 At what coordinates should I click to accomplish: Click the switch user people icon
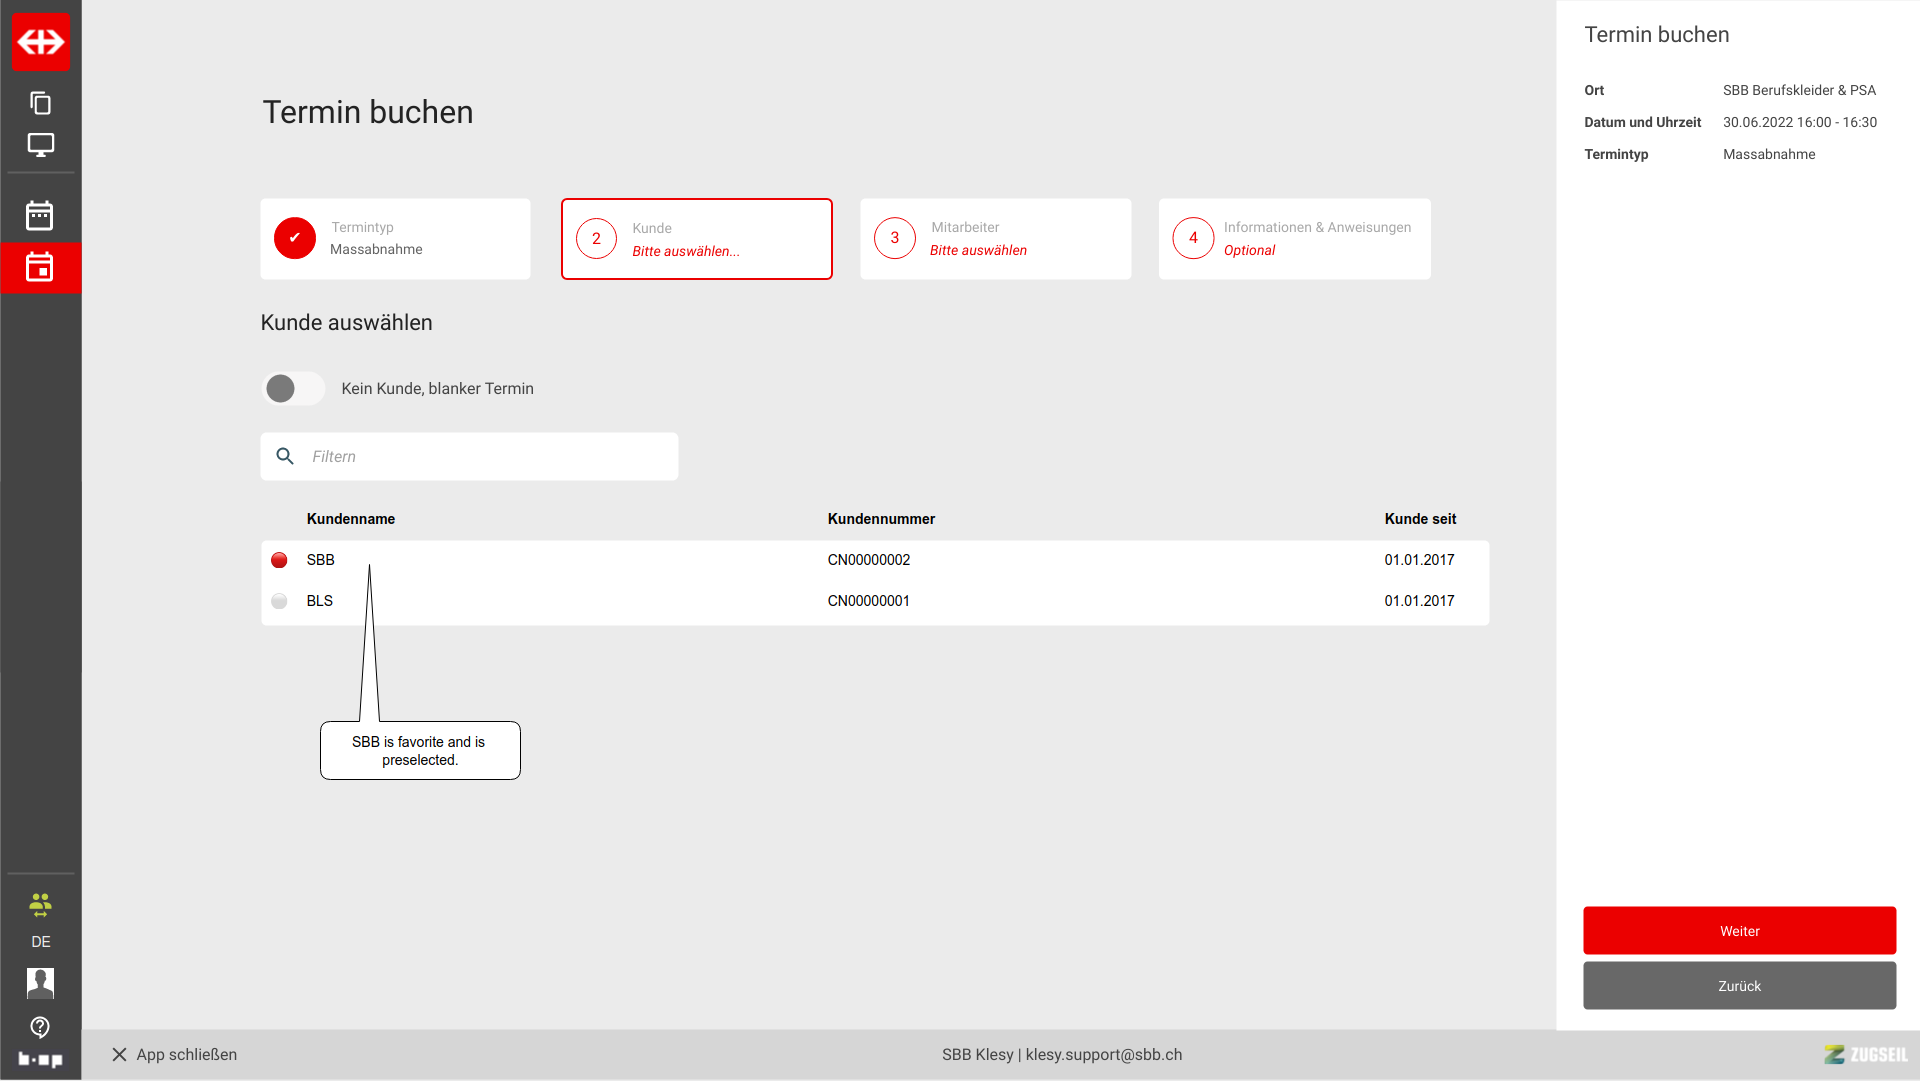[40, 905]
